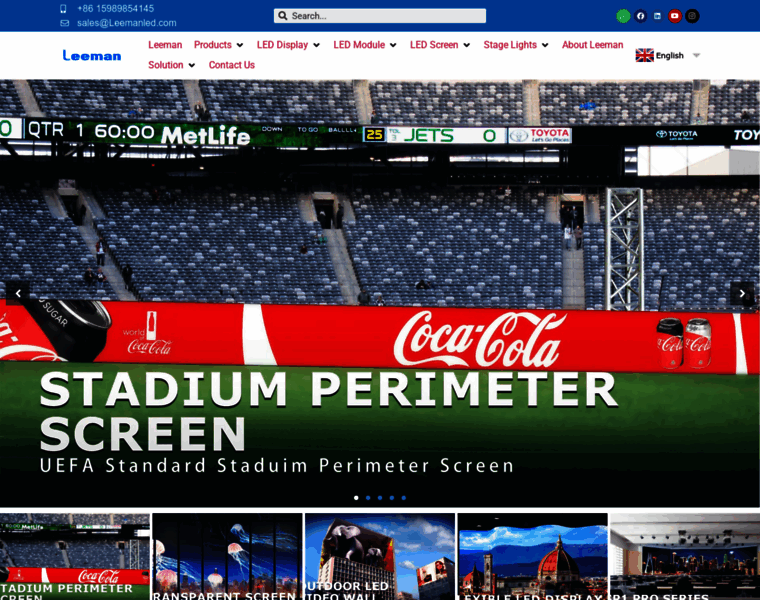The height and width of the screenshot is (600, 760).
Task: Click the Leeman logo
Action: tap(92, 56)
